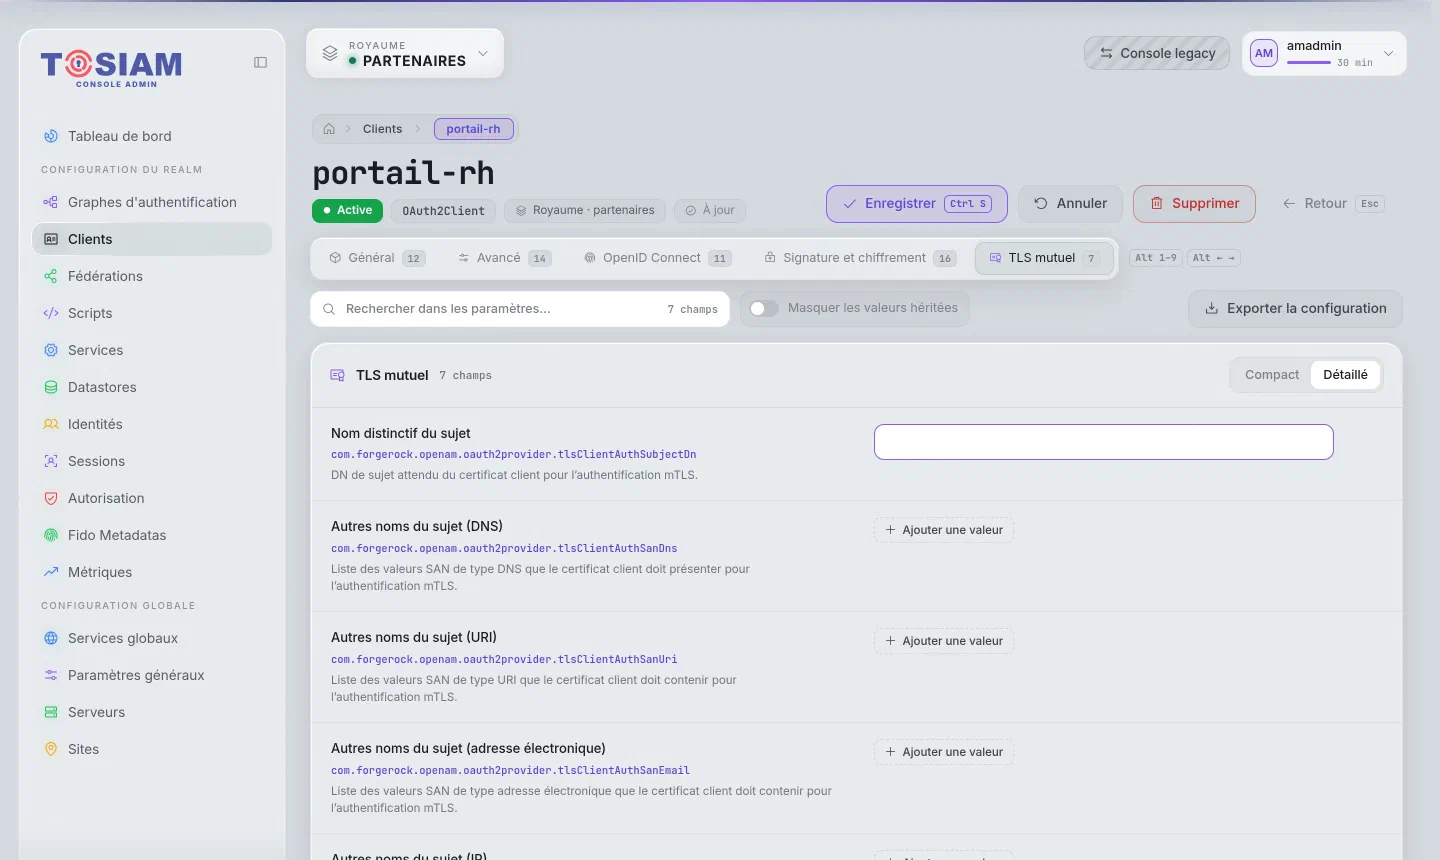Open the Royaume Partenaires realm selector
Image resolution: width=1440 pixels, height=860 pixels.
(405, 54)
